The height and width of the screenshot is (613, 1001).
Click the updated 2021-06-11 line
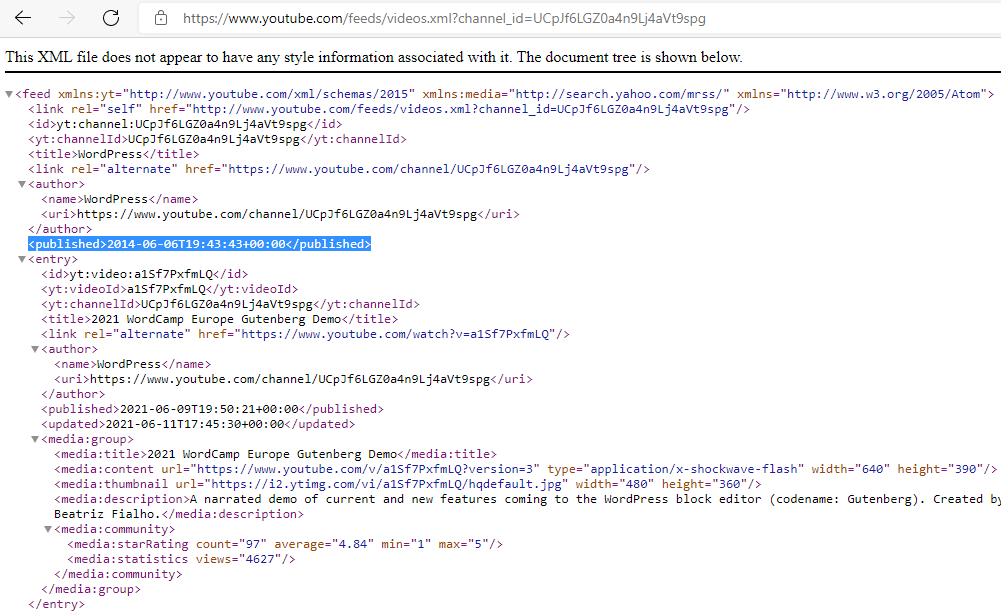[198, 424]
